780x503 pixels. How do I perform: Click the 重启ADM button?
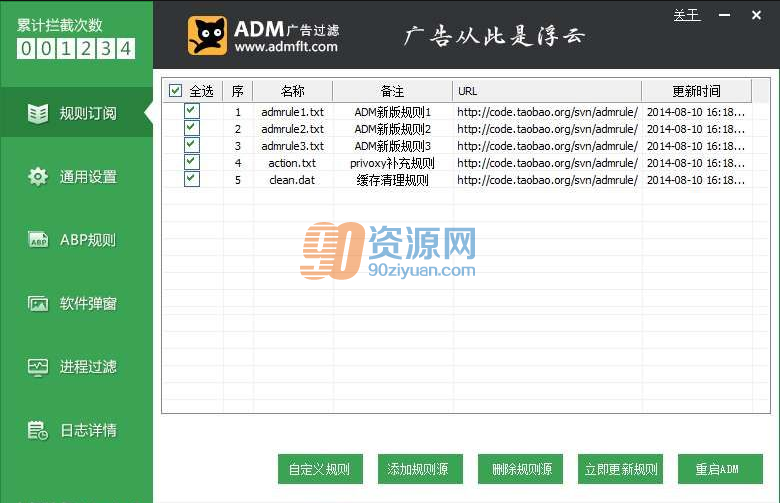coord(720,469)
